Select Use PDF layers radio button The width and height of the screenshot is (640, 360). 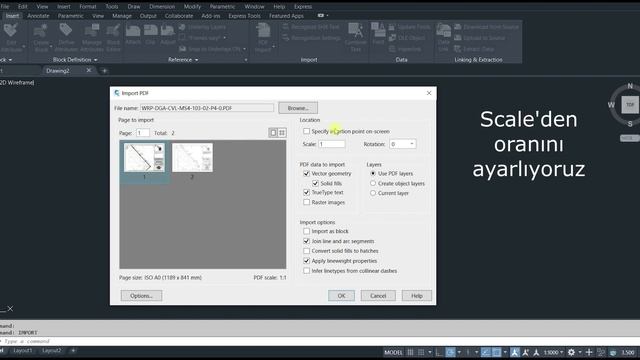pos(373,173)
